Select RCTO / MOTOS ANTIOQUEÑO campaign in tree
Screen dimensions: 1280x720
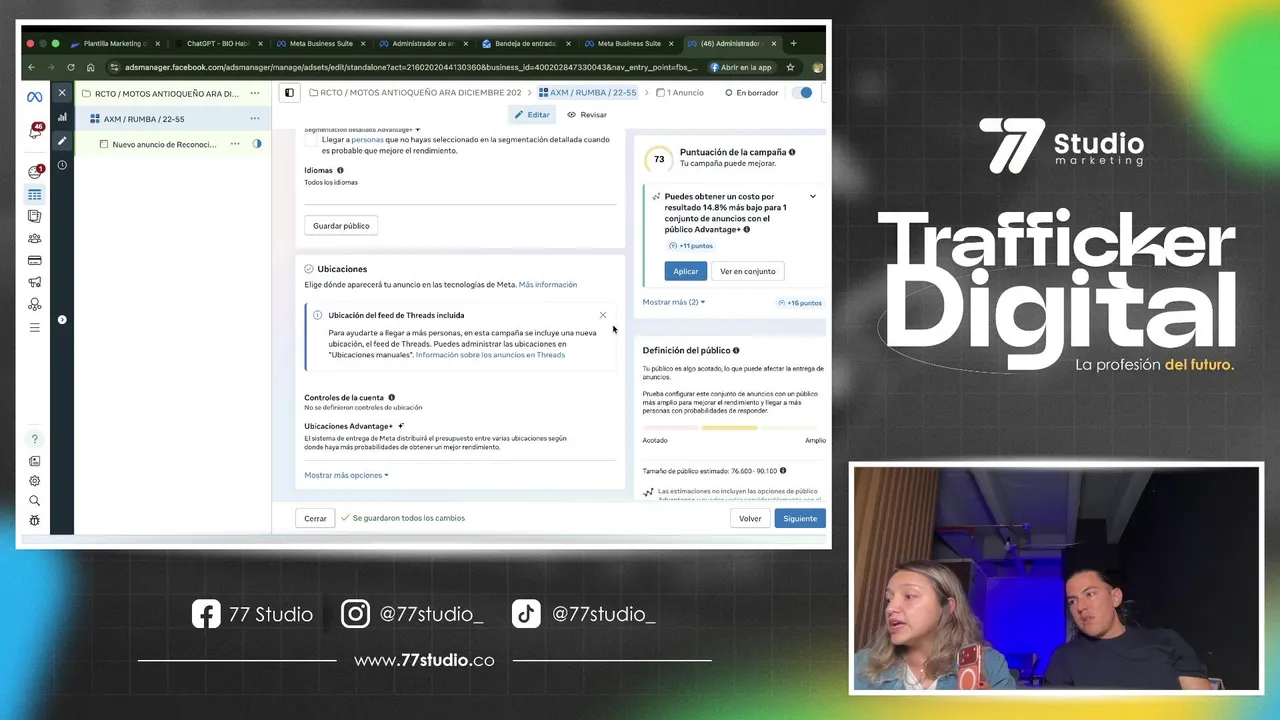(x=166, y=94)
